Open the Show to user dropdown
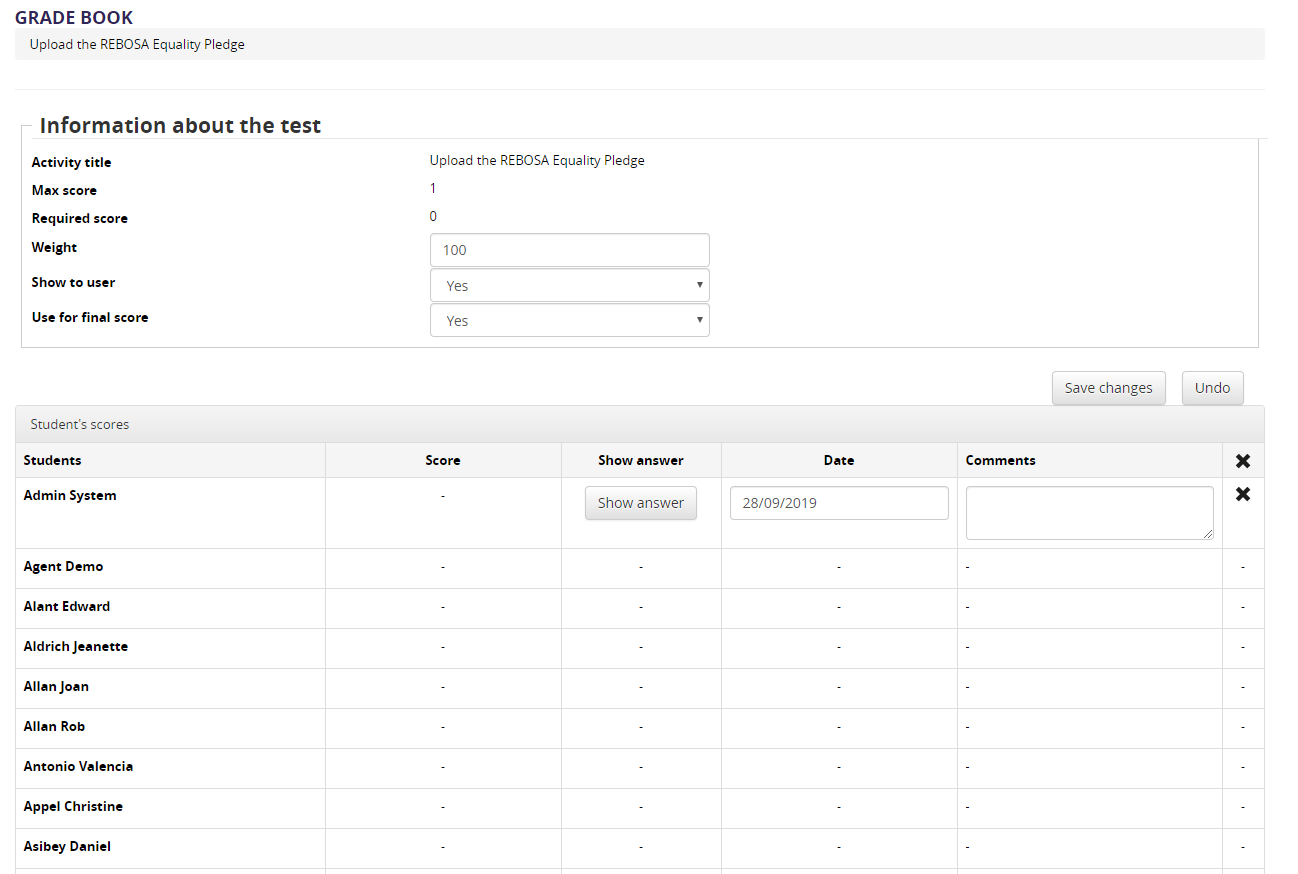This screenshot has height=874, width=1298. [x=569, y=285]
